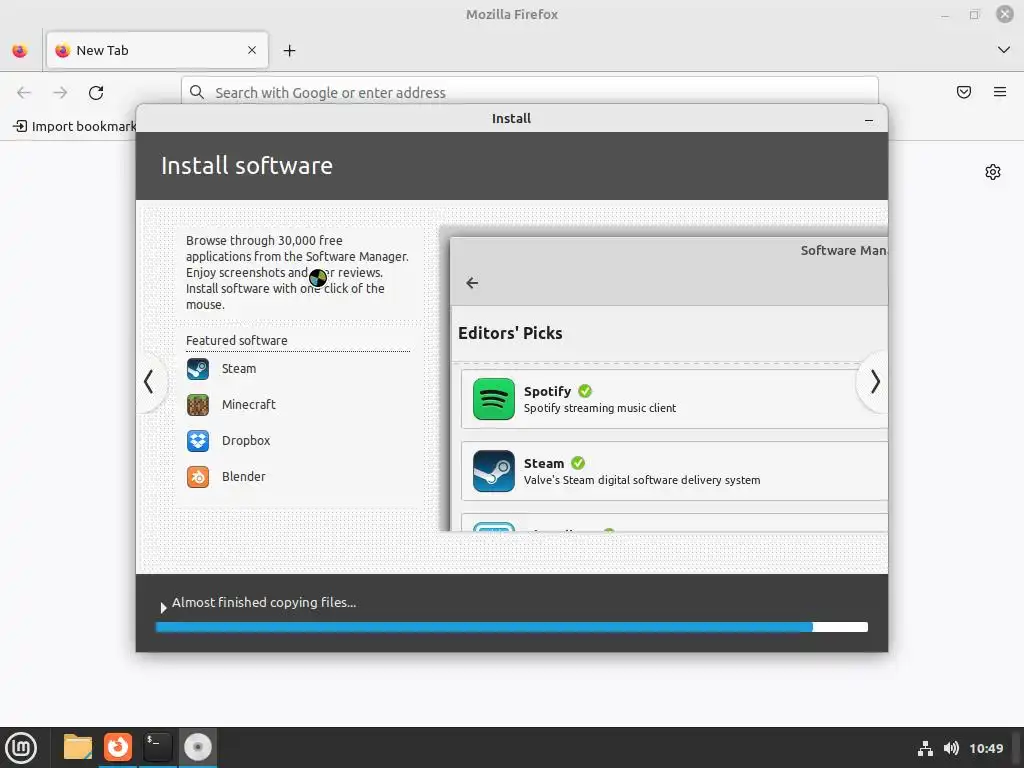Click 'Valve's Steam digital software delivery system' text

tap(642, 480)
